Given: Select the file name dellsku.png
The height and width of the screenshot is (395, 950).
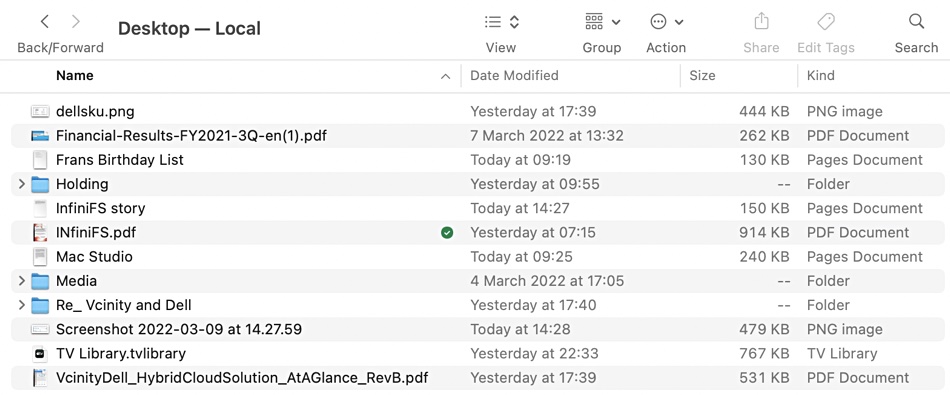Looking at the screenshot, I should tap(95, 111).
